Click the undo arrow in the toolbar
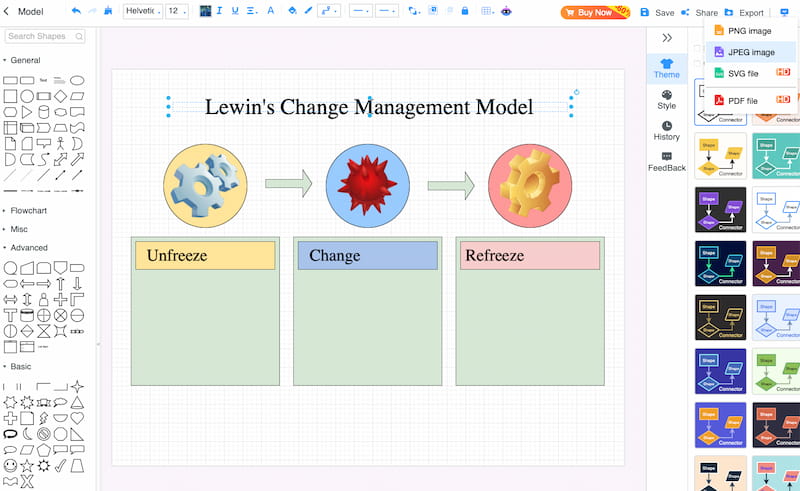800x491 pixels. tap(76, 11)
